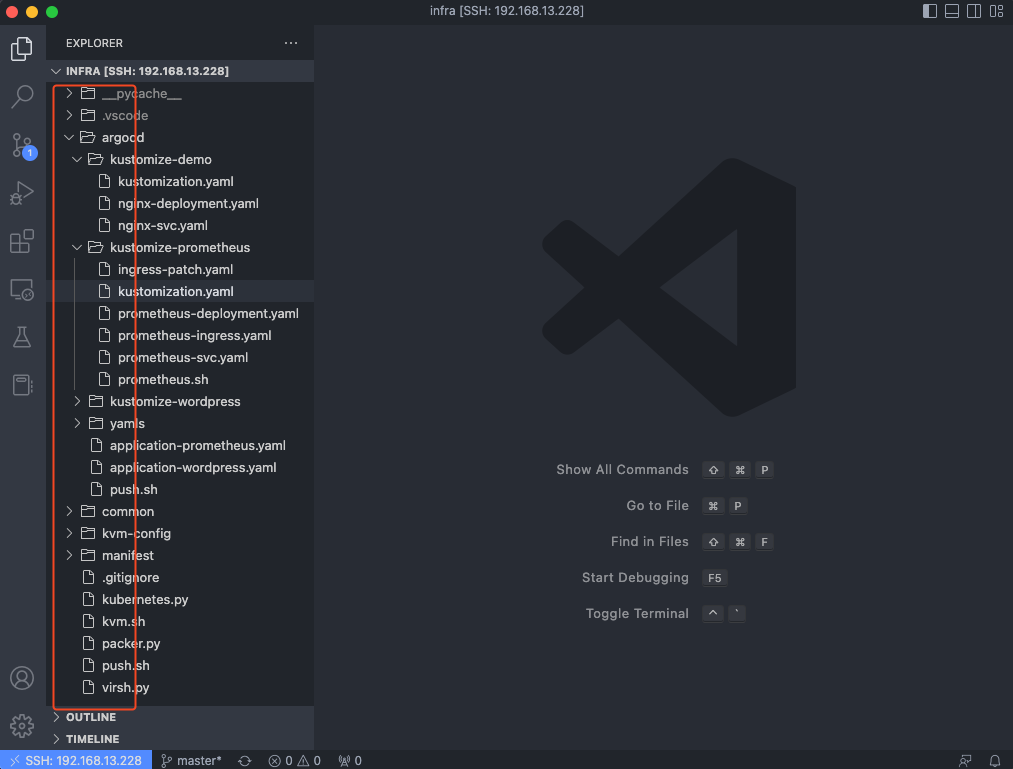Collapse the INFRA workspace section header
This screenshot has height=769, width=1013.
pos(180,71)
